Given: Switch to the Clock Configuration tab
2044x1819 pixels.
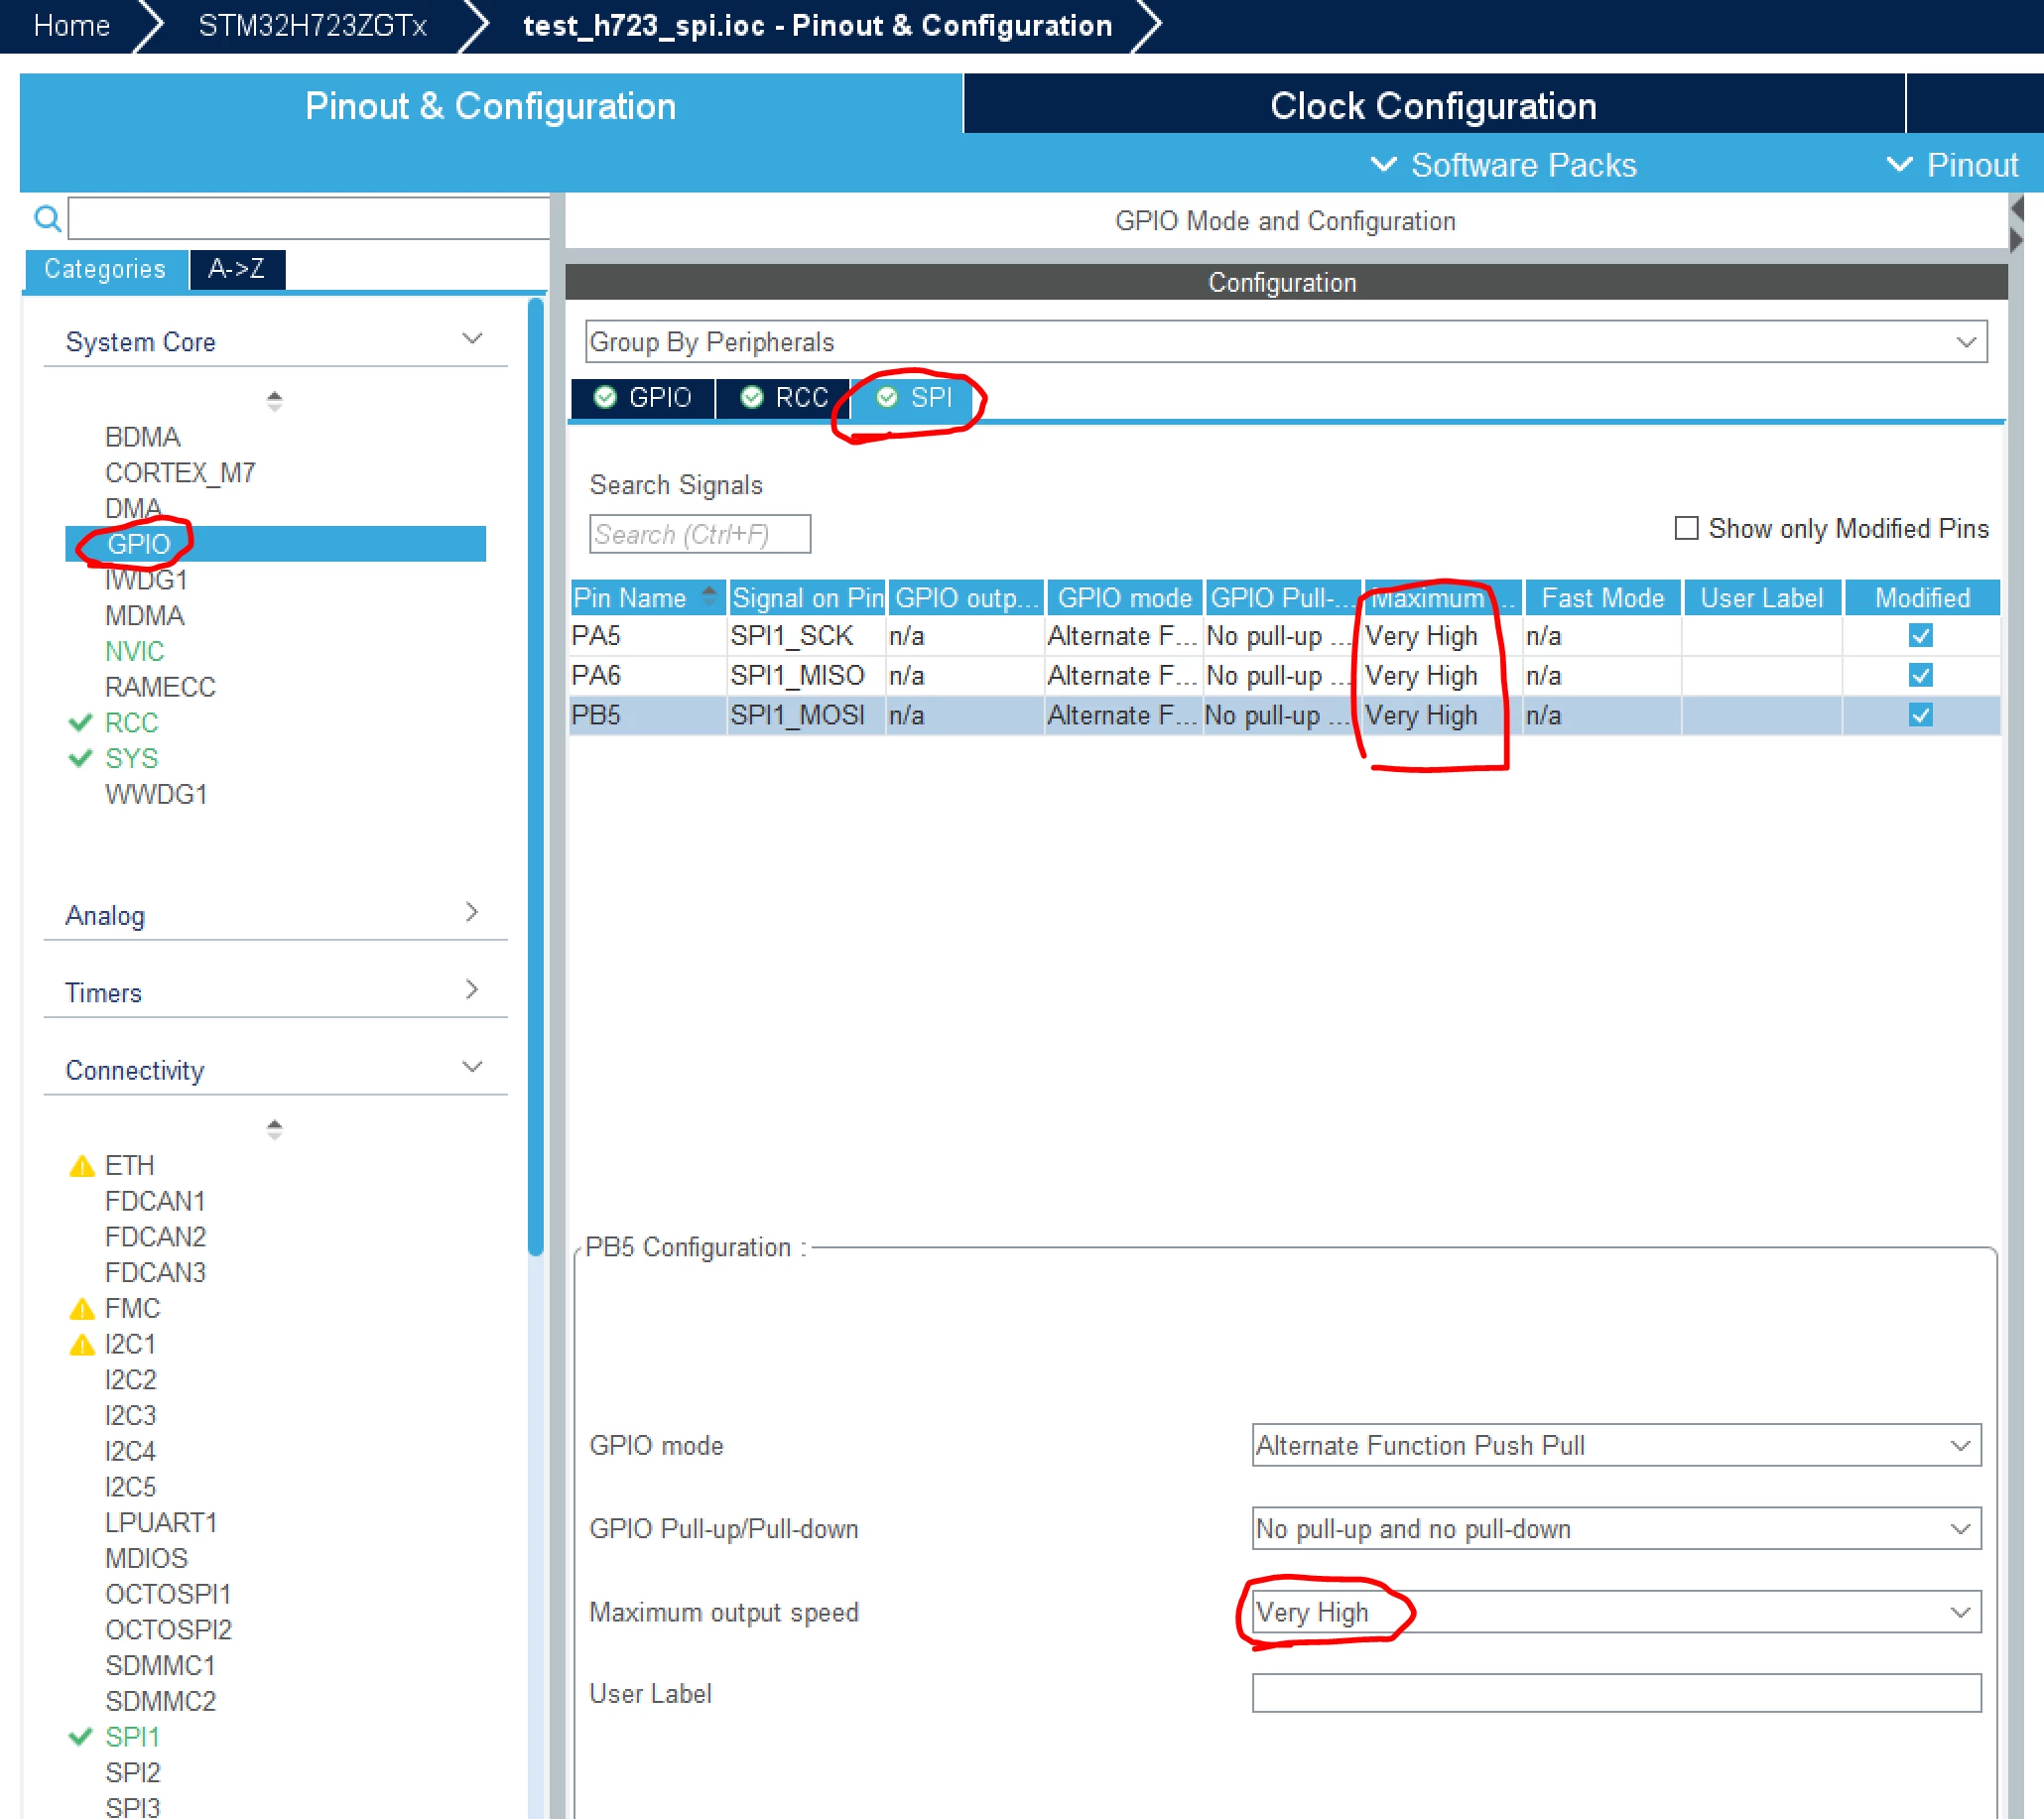Looking at the screenshot, I should pos(1434,104).
